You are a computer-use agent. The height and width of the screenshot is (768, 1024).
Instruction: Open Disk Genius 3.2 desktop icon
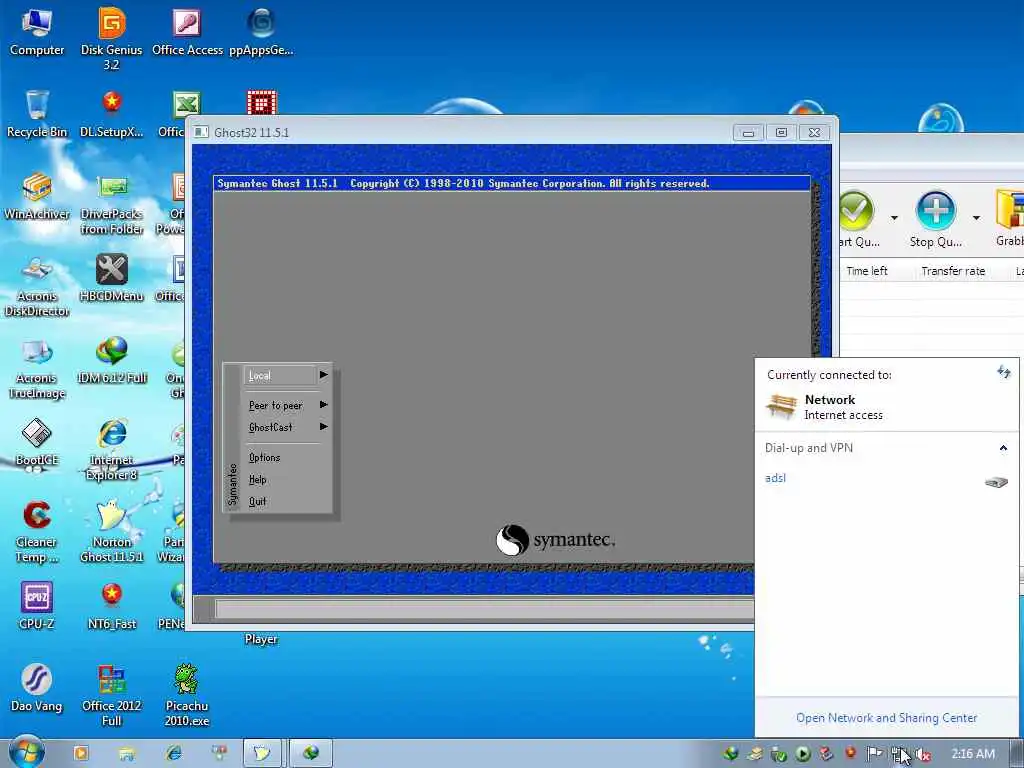tap(112, 38)
